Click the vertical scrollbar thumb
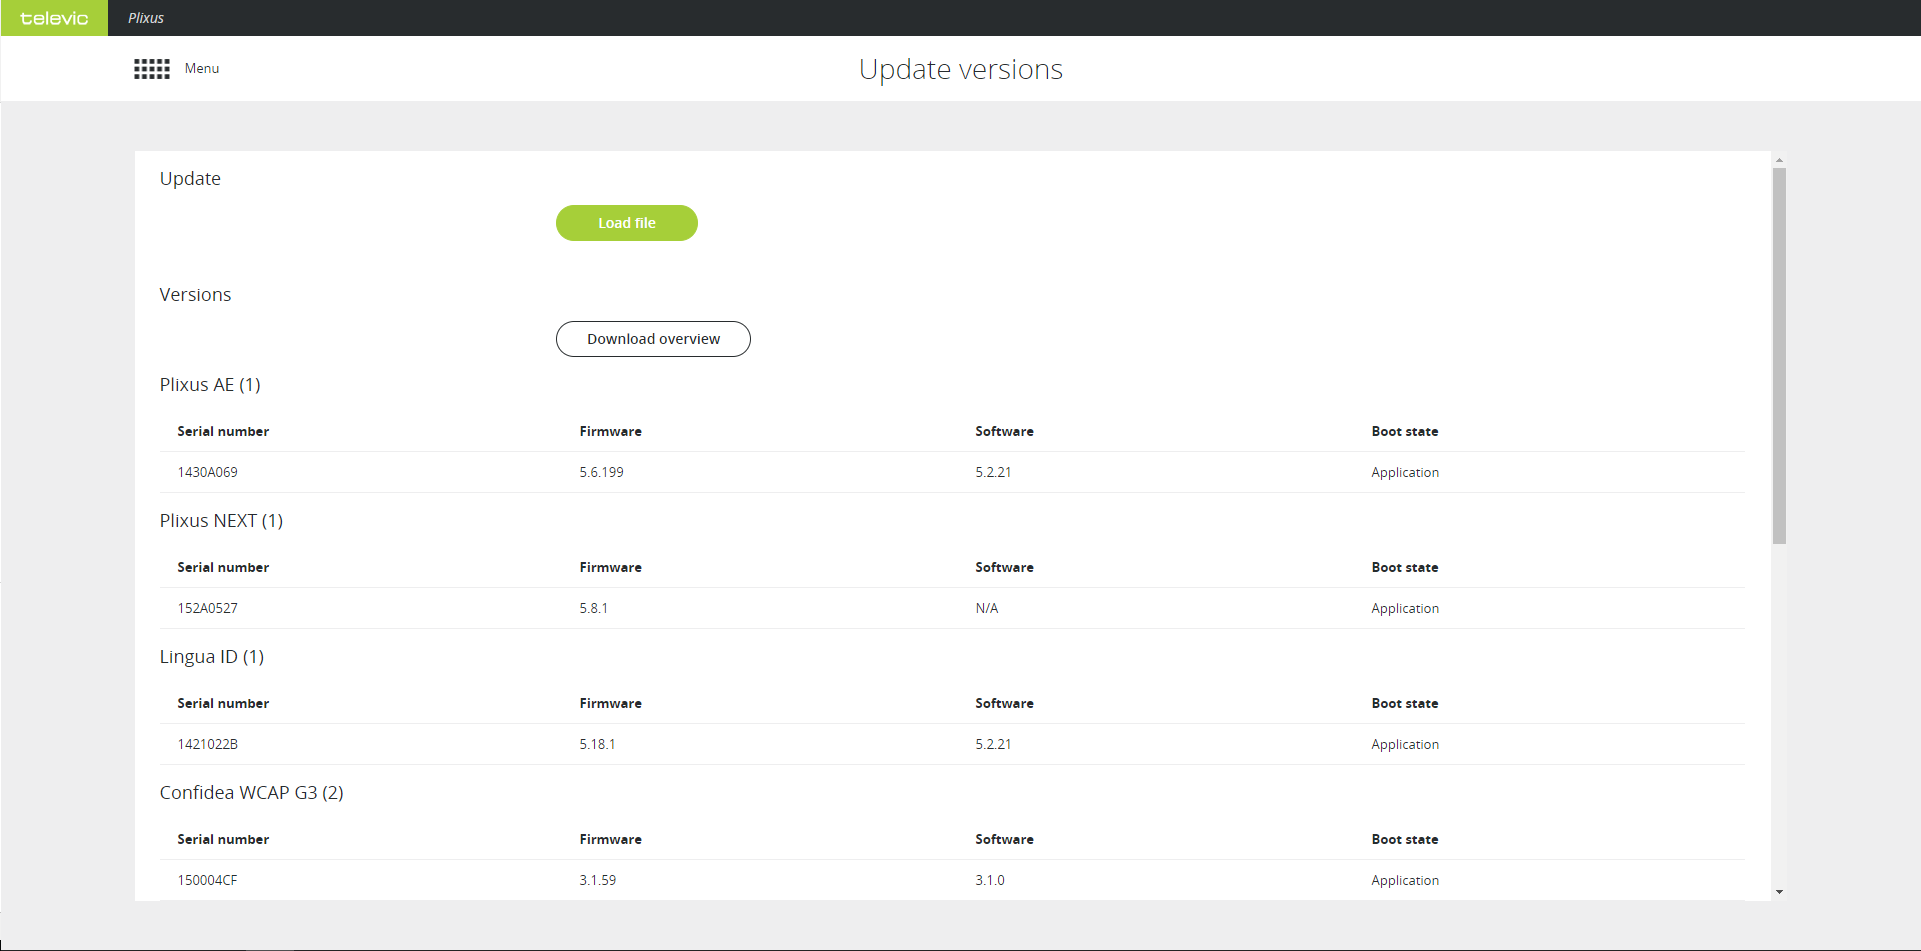The height and width of the screenshot is (951, 1921). [x=1779, y=356]
